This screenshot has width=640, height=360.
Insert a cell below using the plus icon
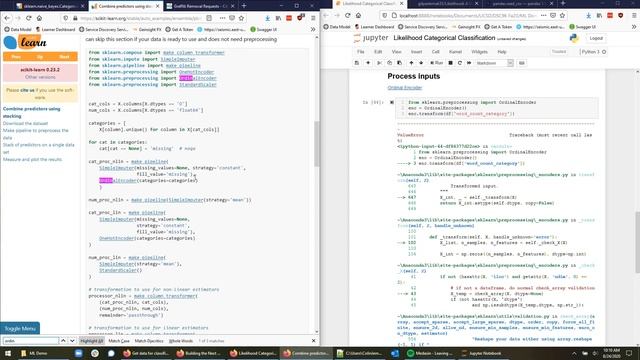368,63
